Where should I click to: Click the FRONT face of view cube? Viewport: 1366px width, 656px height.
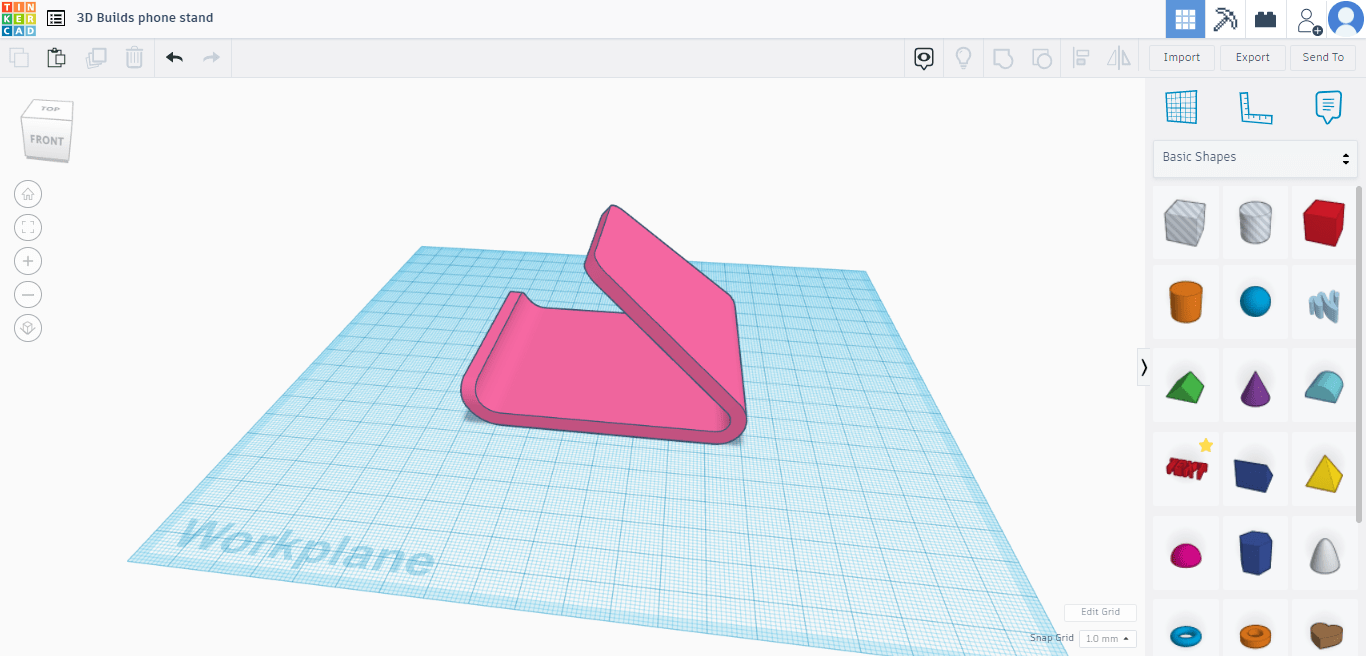46,141
